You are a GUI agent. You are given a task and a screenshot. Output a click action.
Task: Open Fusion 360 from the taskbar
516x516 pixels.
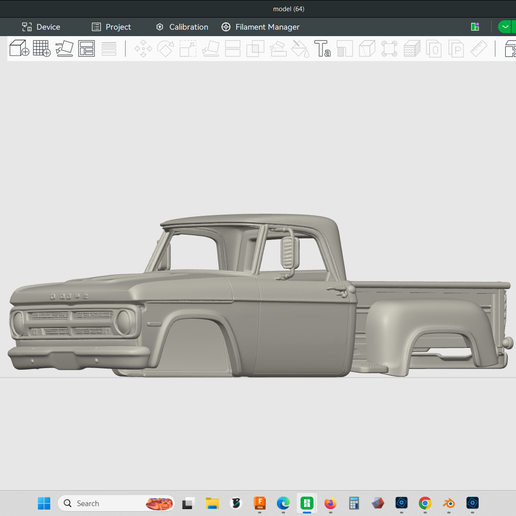click(260, 503)
